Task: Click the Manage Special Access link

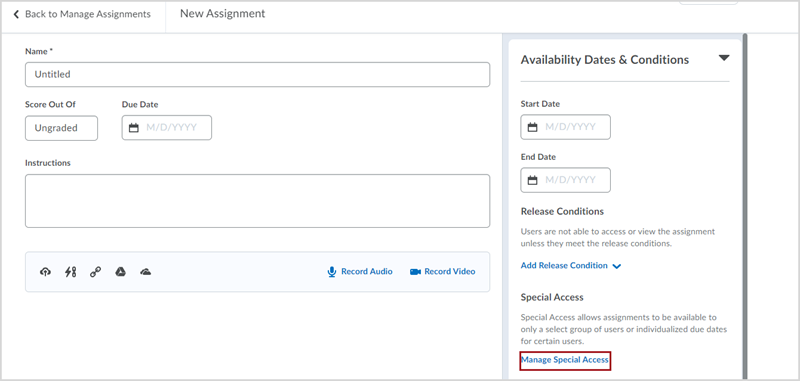Action: click(565, 360)
